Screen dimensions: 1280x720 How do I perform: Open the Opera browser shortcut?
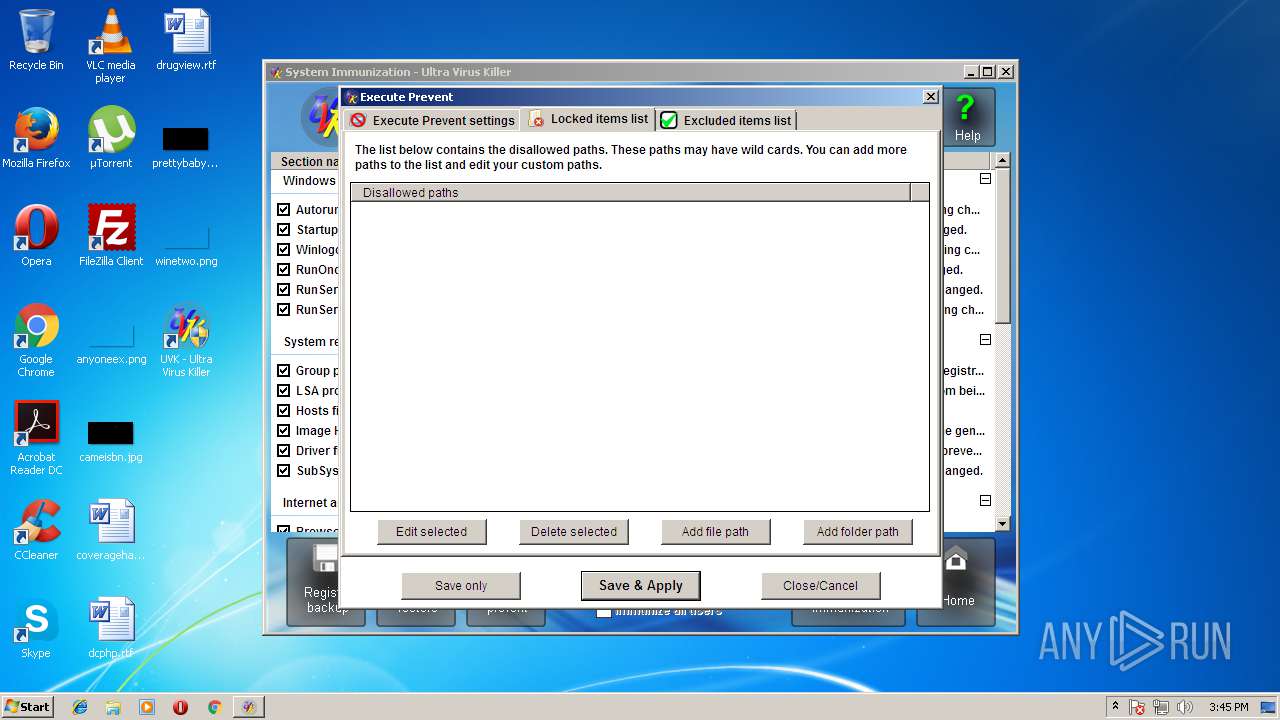36,236
